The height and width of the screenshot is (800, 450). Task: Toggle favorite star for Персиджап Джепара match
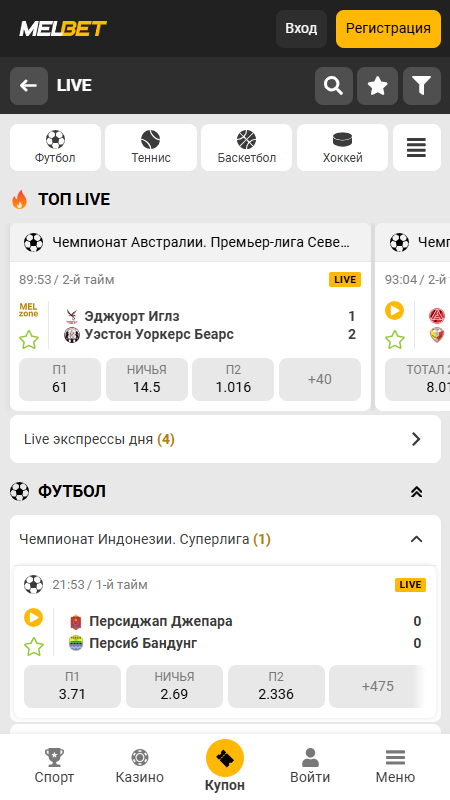(x=34, y=646)
